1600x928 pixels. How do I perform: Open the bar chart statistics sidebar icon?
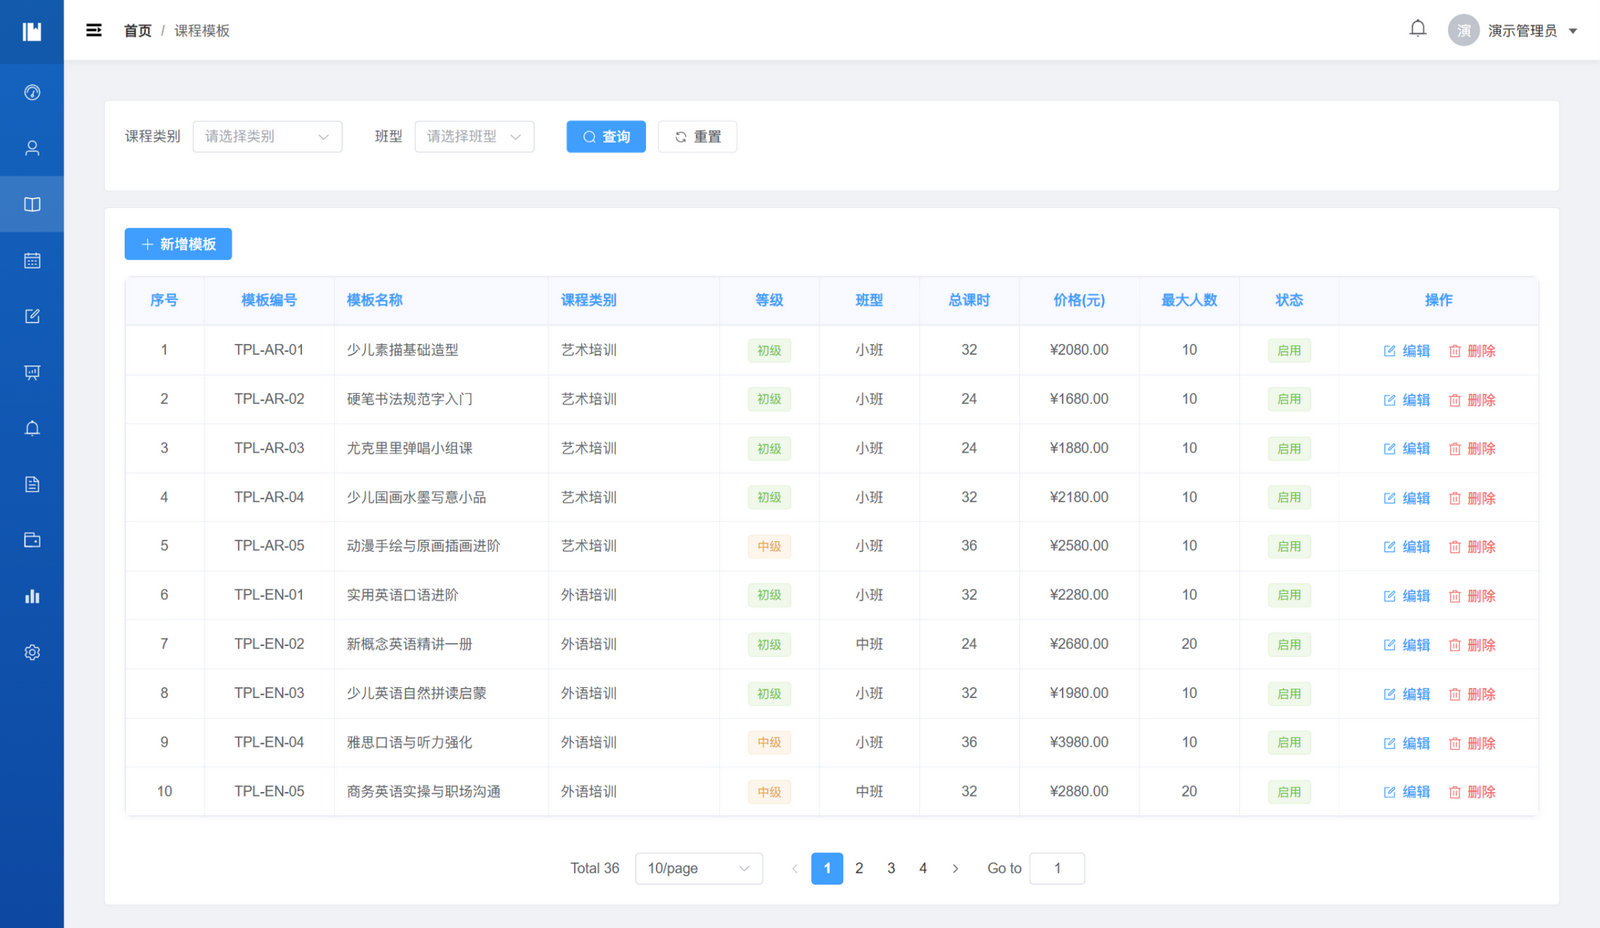[x=32, y=596]
